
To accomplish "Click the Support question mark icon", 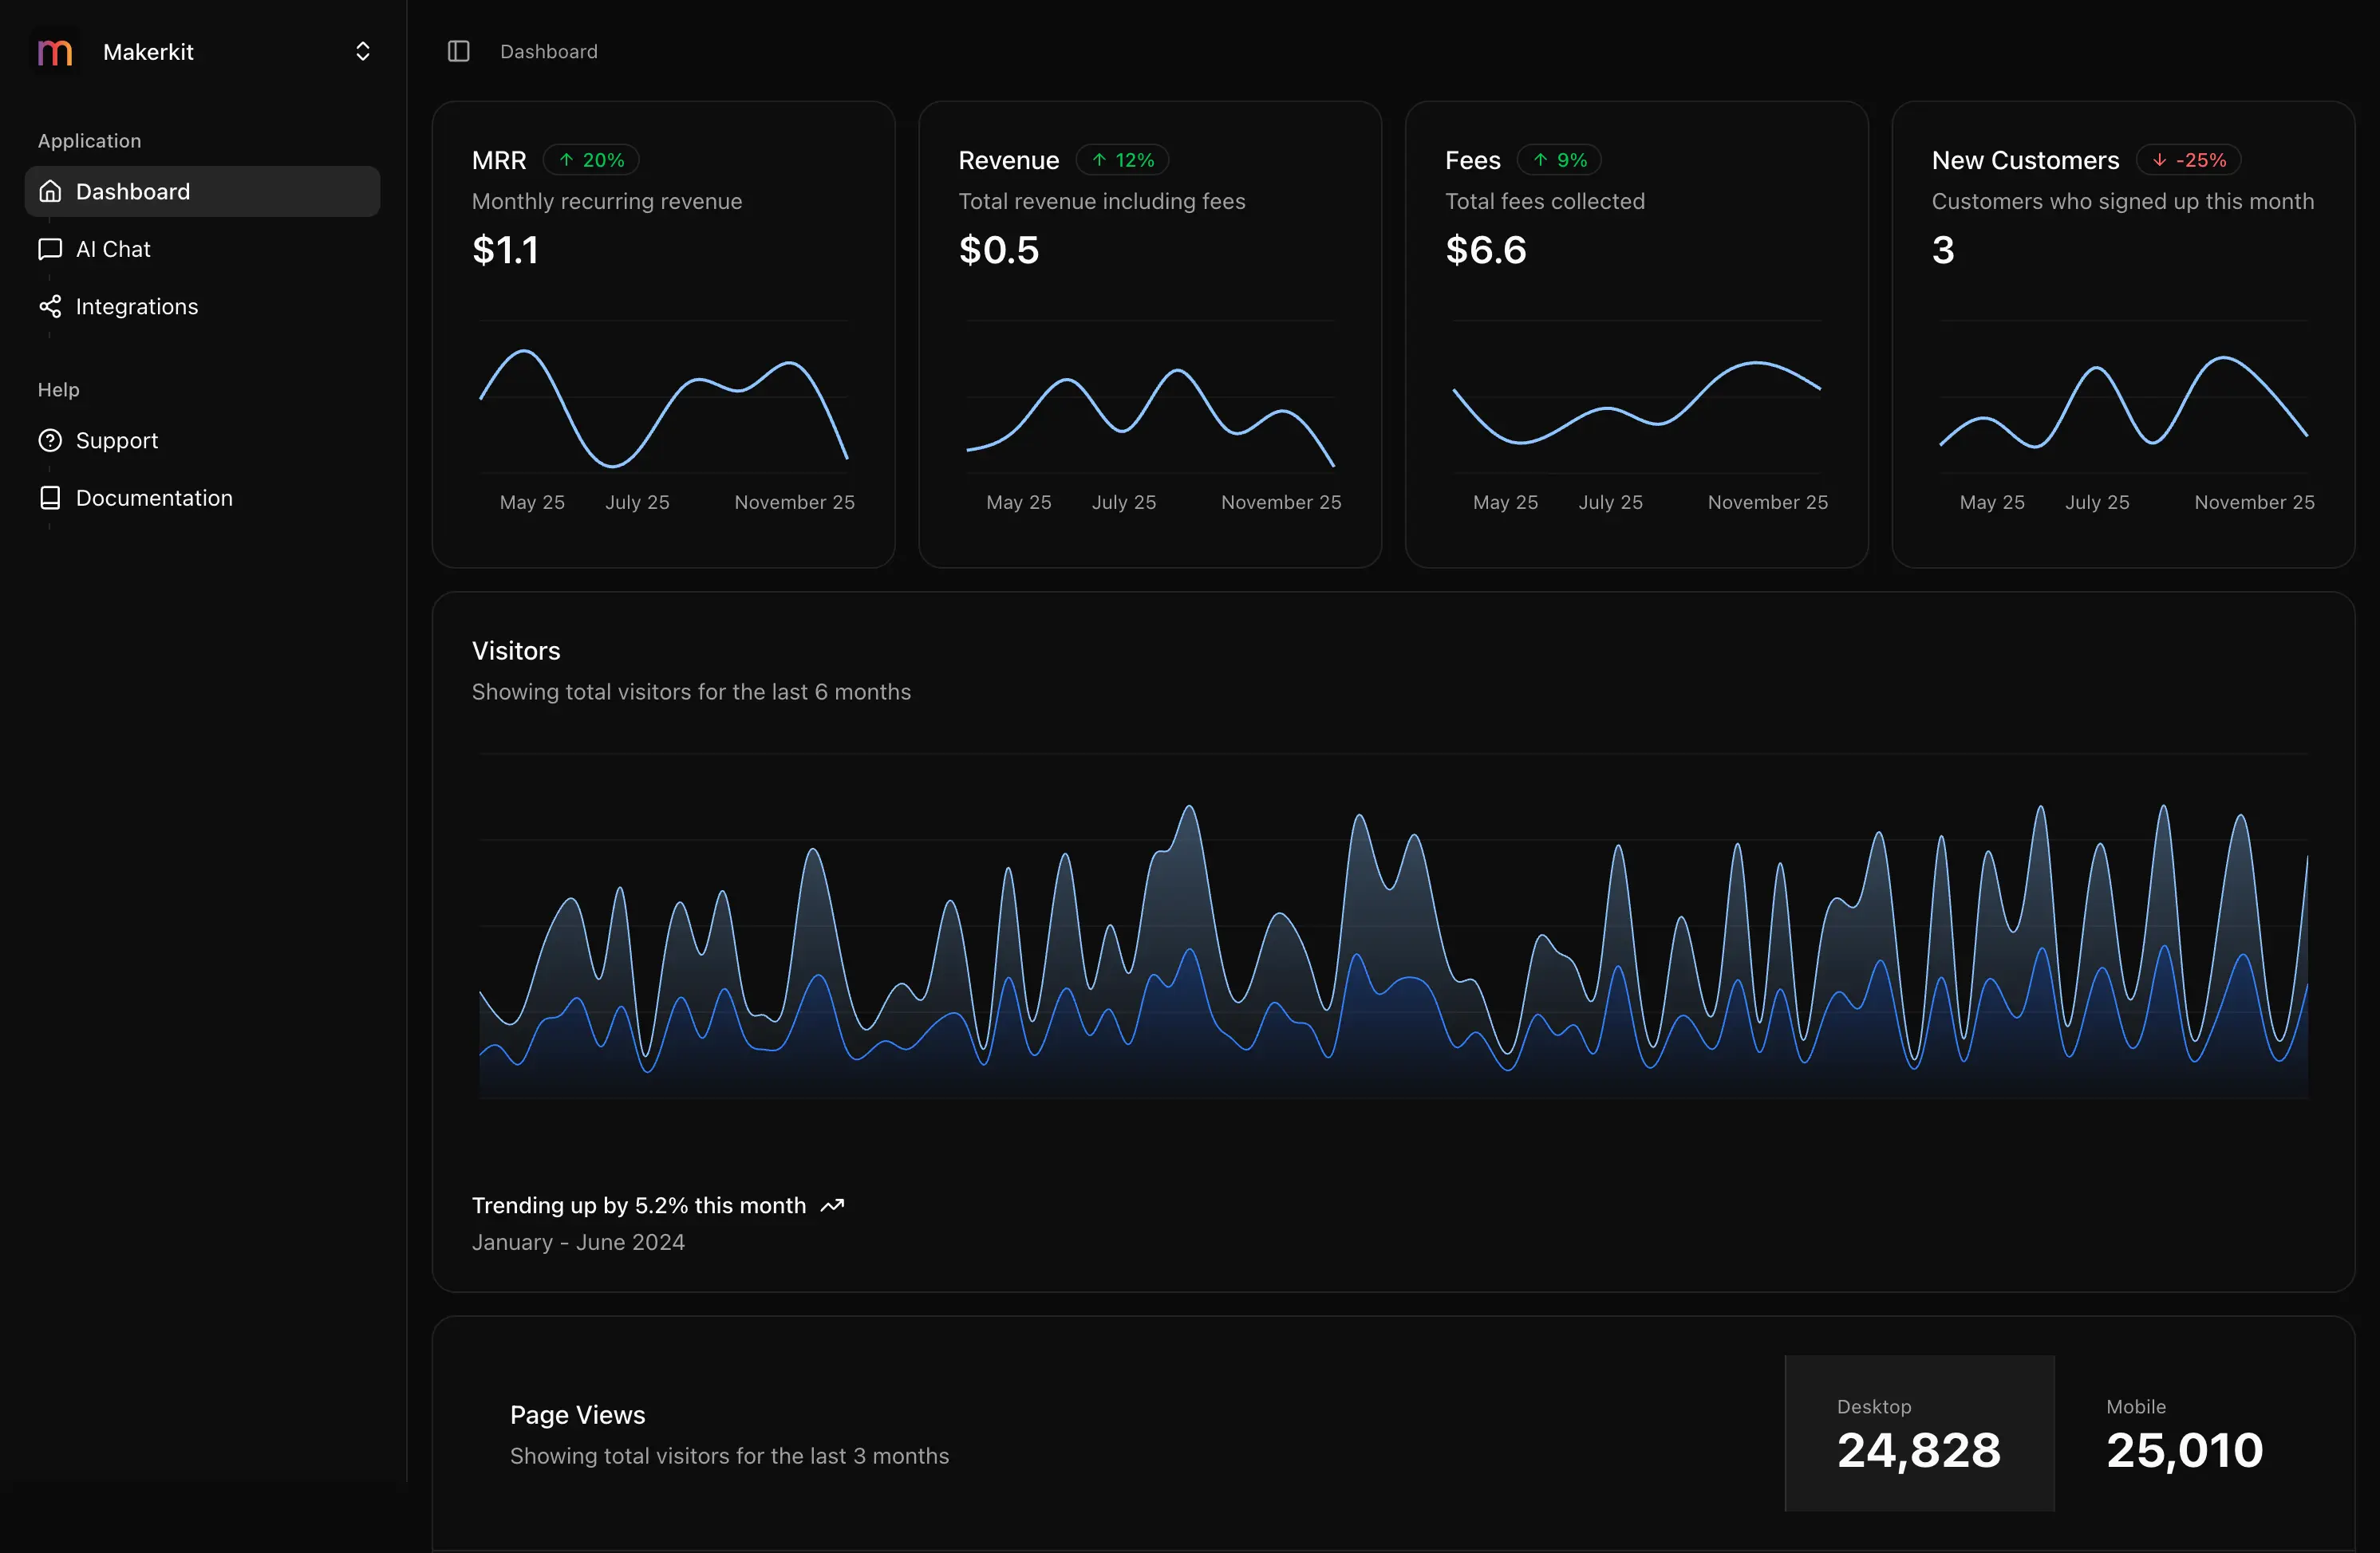I will click(50, 440).
